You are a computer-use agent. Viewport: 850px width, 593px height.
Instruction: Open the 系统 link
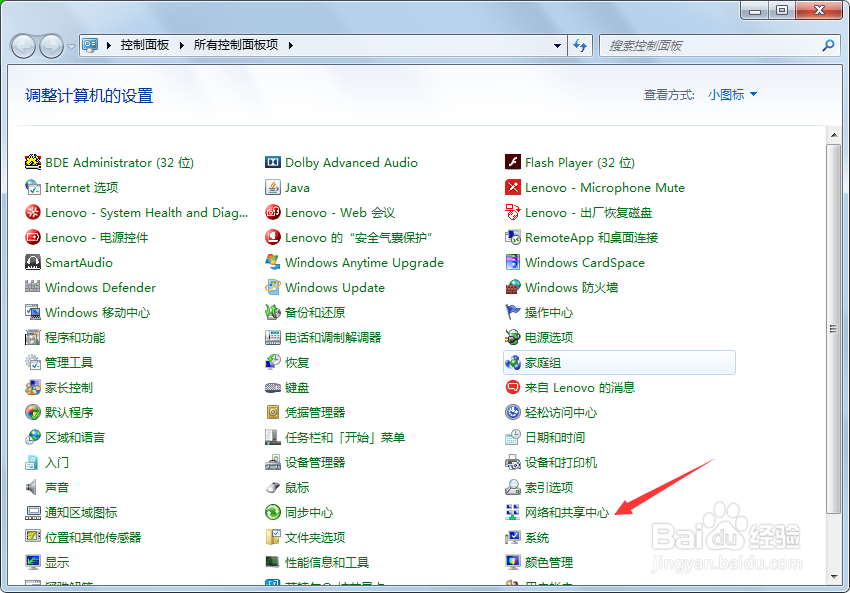point(537,538)
